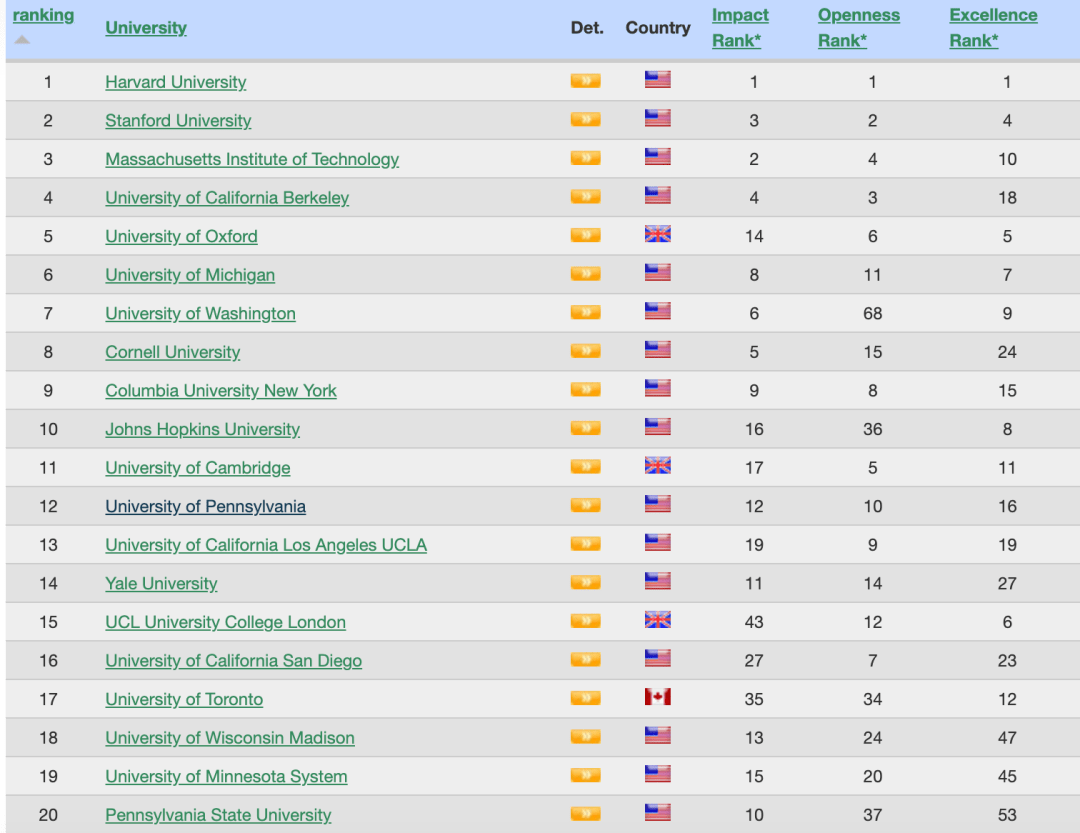Open University of Washington link

click(200, 313)
